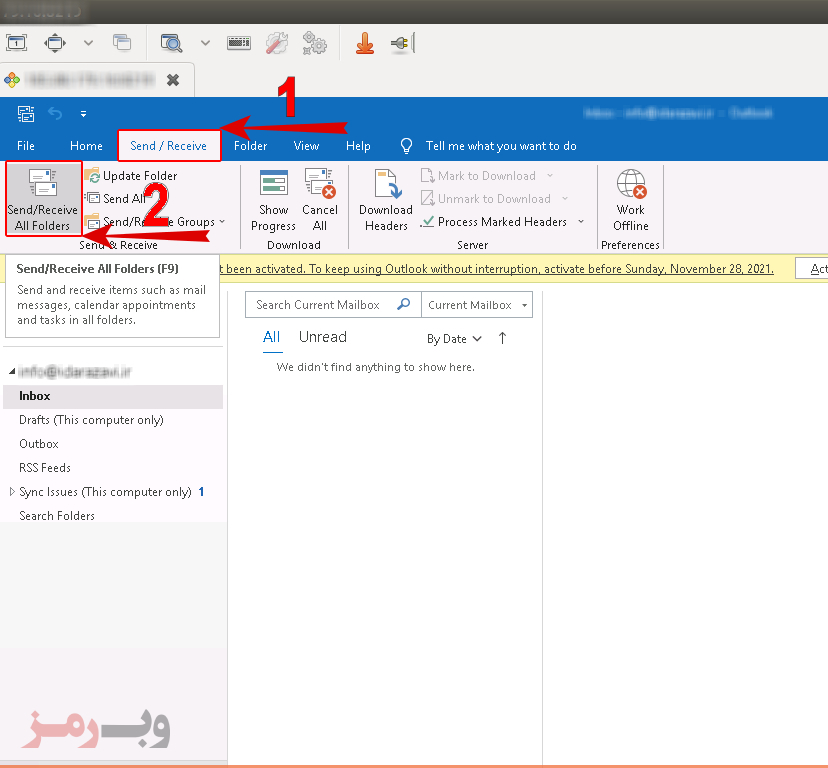The height and width of the screenshot is (768, 828).
Task: Select Sync Issues (This computer only)
Action: click(105, 492)
